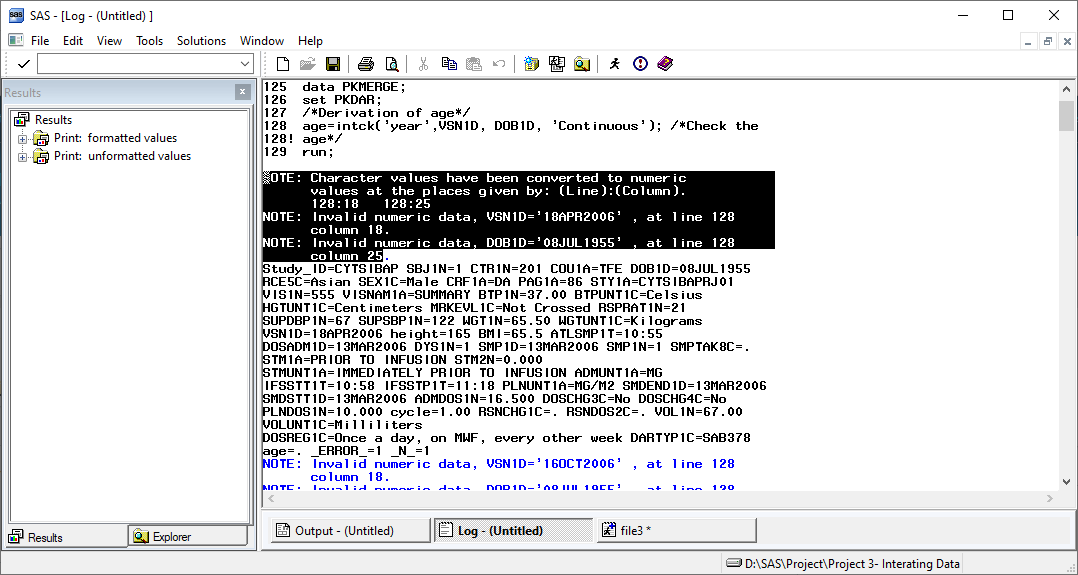The width and height of the screenshot is (1078, 575).
Task: Switch to the file3 editor window
Action: [676, 530]
